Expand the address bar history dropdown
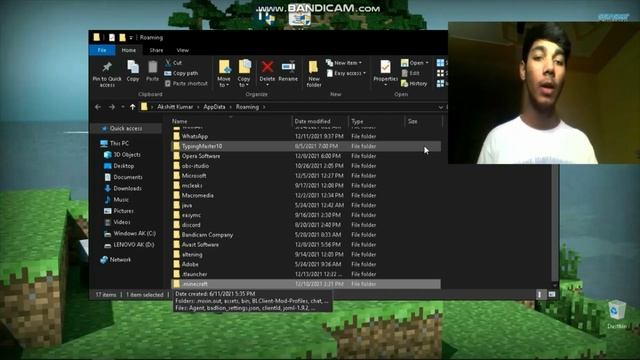 click(x=441, y=107)
